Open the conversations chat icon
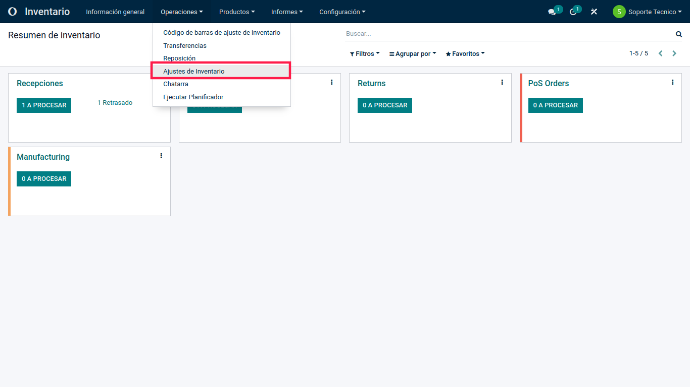Screen dimensions: 690x387 tap(552, 12)
